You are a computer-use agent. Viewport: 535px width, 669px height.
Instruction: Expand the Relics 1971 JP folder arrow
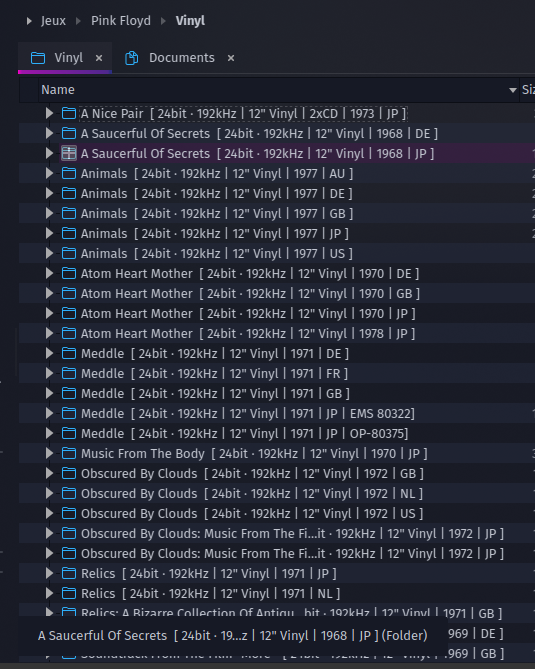(x=49, y=573)
